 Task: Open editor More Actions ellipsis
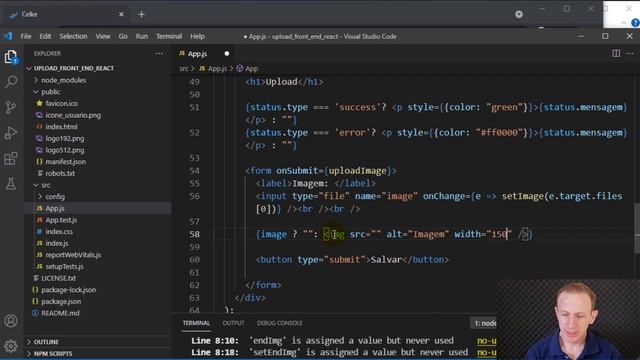630,53
